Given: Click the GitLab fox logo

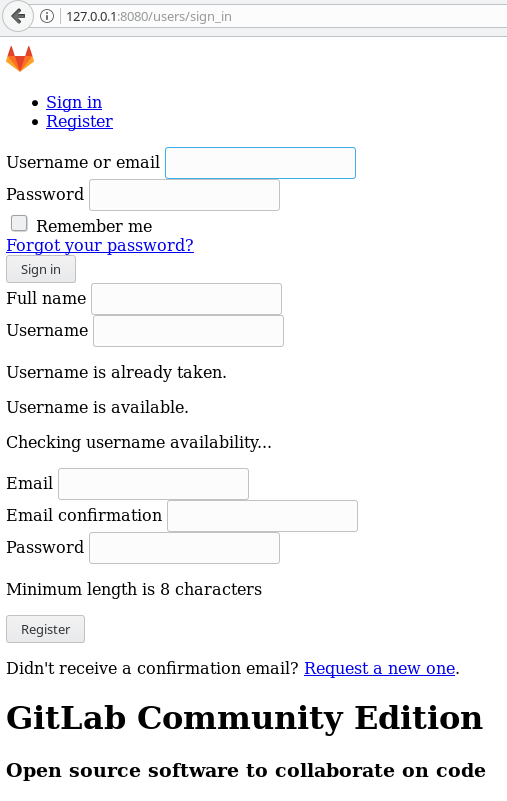Looking at the screenshot, I should 20,59.
